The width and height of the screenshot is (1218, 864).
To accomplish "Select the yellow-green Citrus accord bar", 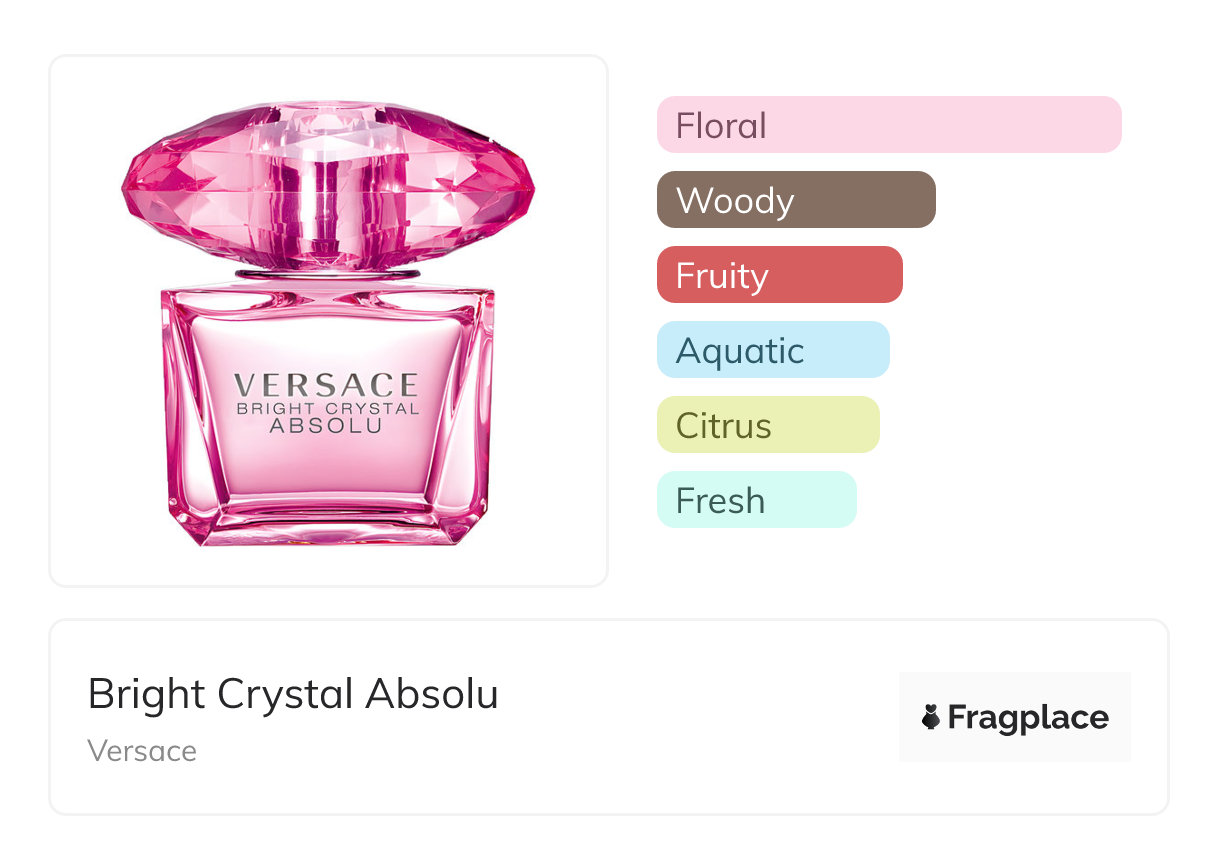I will [x=768, y=425].
